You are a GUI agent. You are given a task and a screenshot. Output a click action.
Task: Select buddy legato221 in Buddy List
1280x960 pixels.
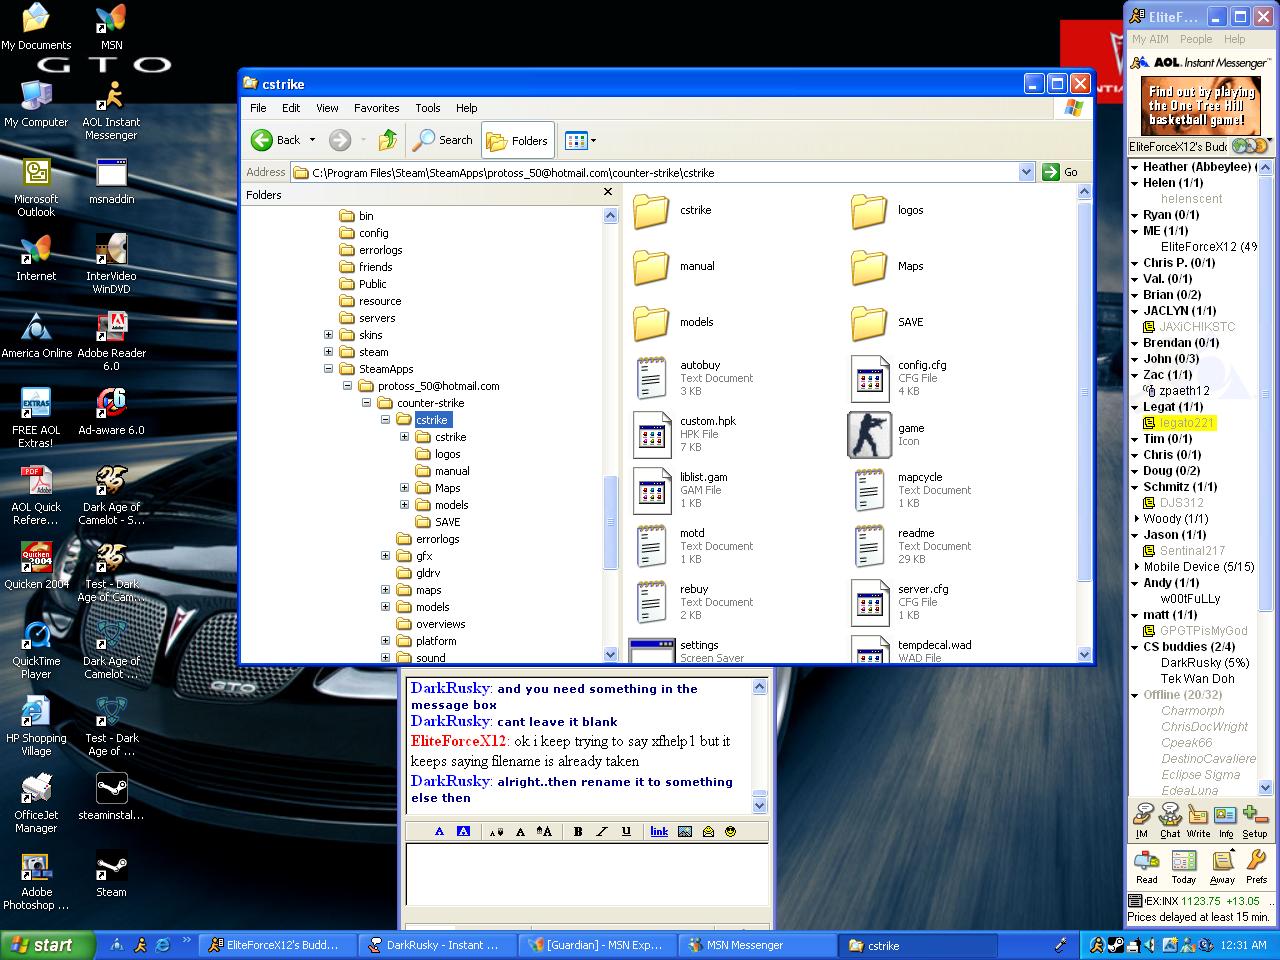(1187, 423)
